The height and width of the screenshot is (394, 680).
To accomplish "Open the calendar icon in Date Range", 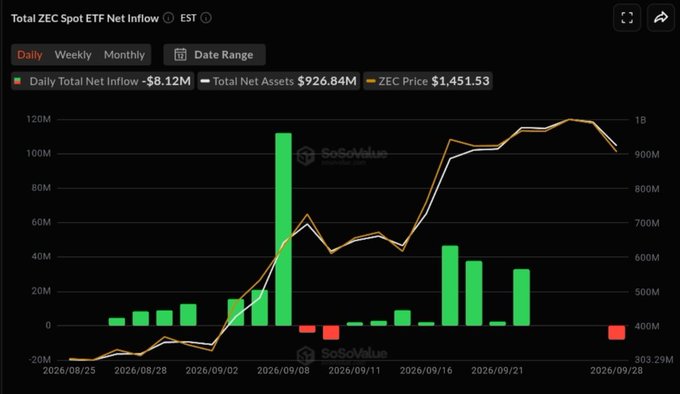I will click(x=180, y=55).
